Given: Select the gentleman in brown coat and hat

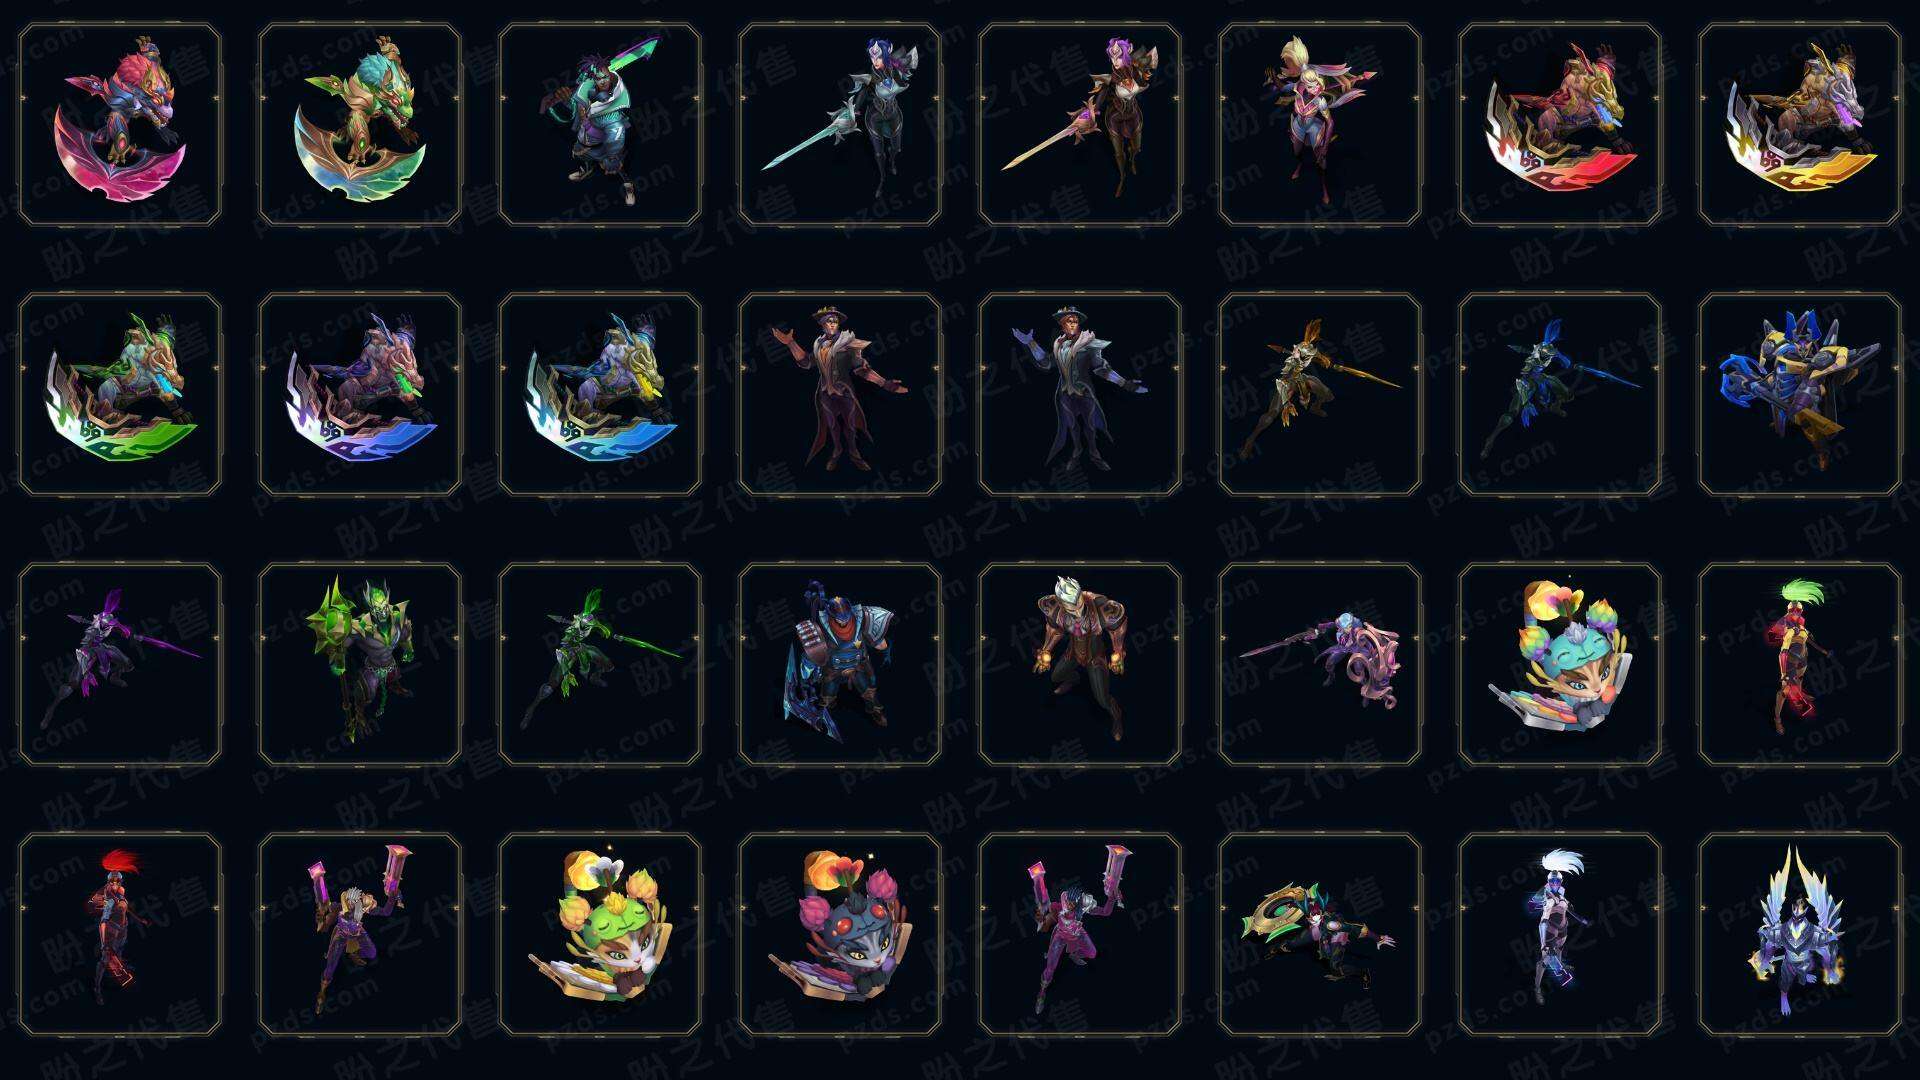Looking at the screenshot, I should (840, 394).
